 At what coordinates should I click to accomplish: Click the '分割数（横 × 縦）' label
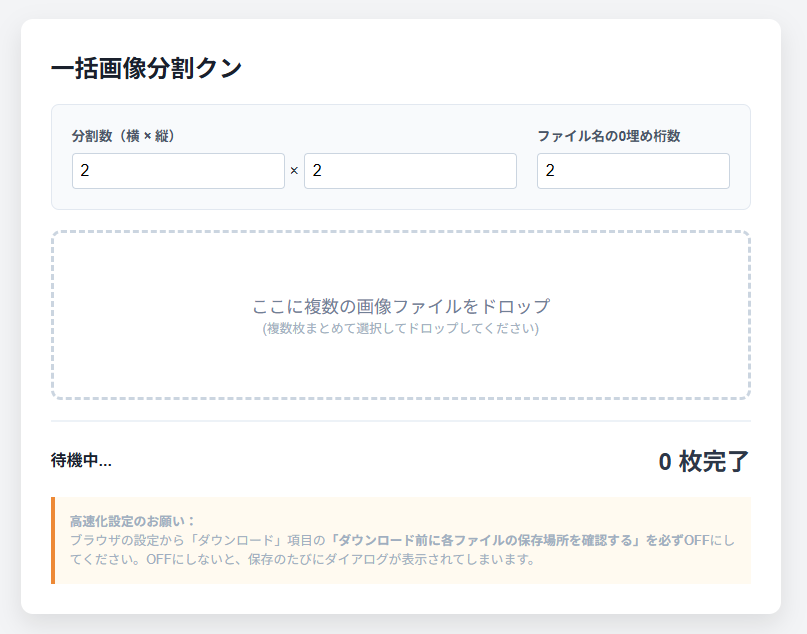coord(124,136)
